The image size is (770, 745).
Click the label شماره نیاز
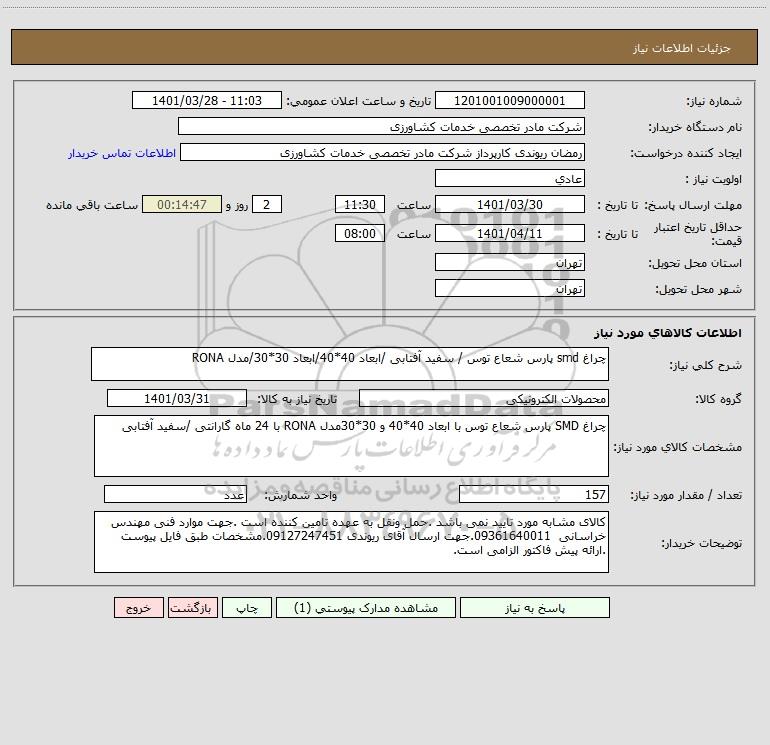(714, 102)
